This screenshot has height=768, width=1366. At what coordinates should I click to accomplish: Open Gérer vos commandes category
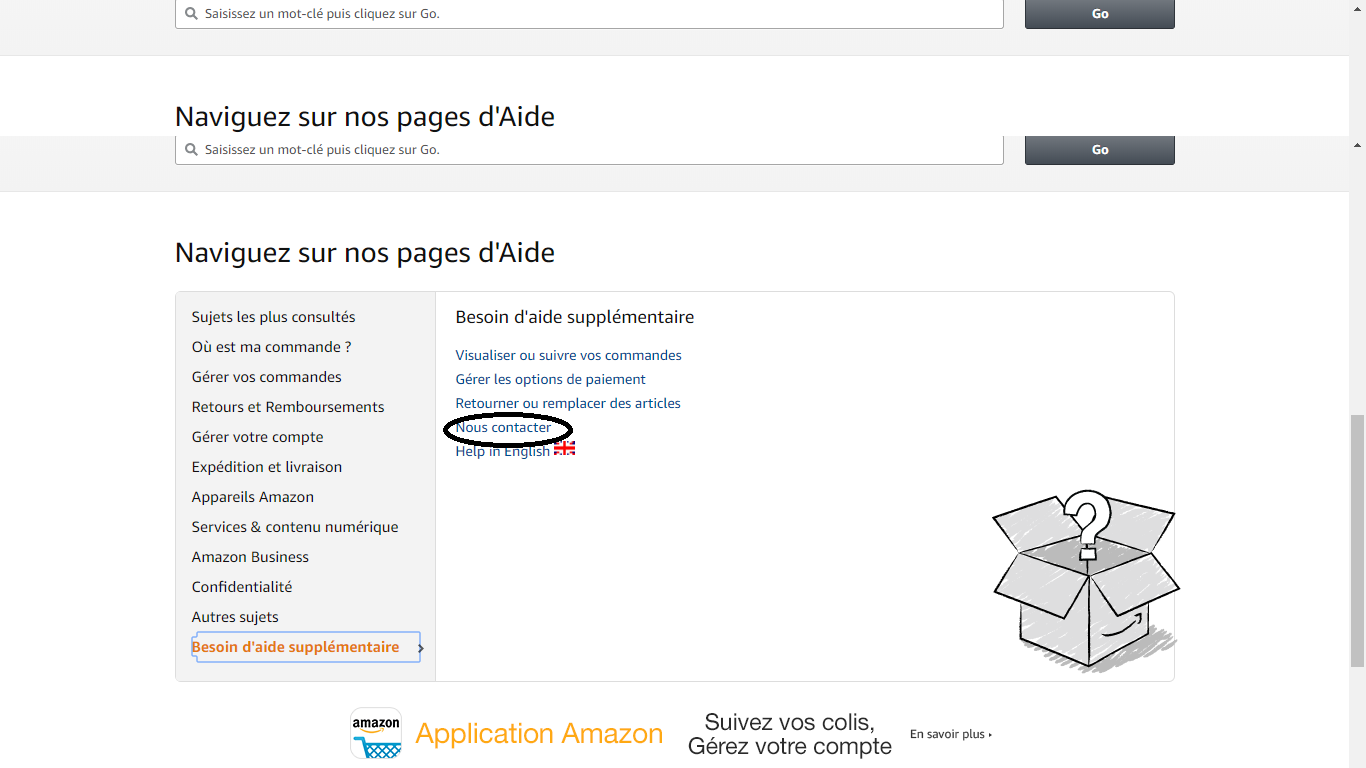click(266, 377)
